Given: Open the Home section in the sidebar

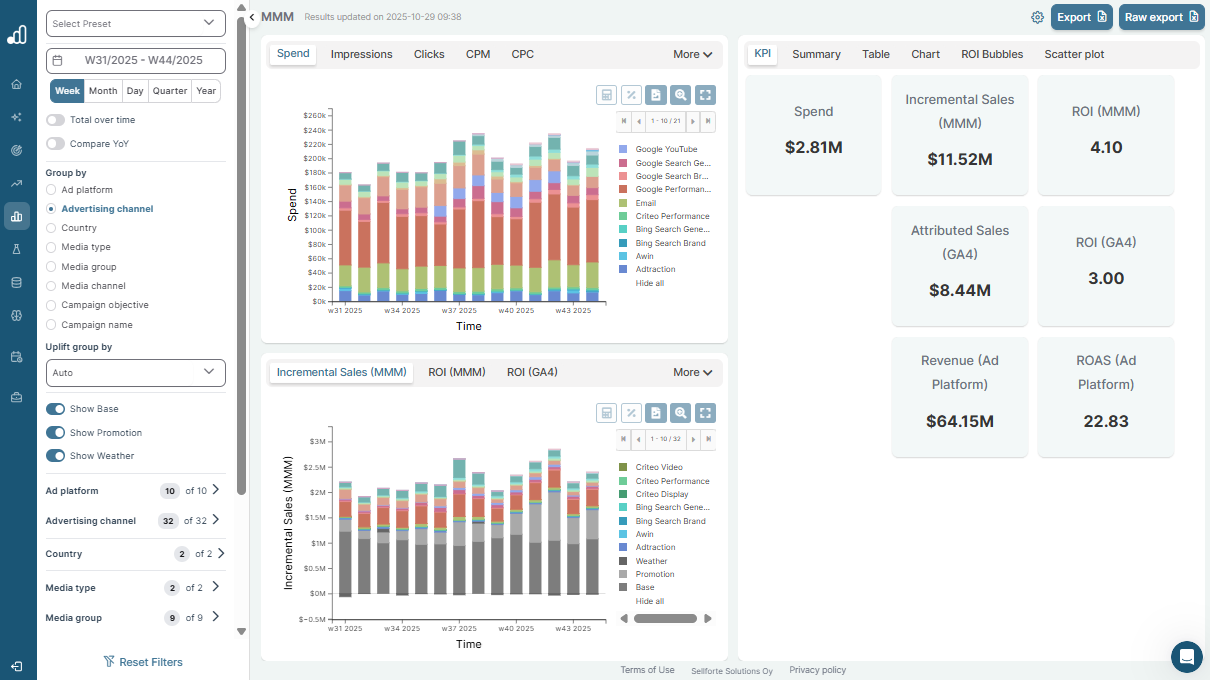Looking at the screenshot, I should [16, 85].
